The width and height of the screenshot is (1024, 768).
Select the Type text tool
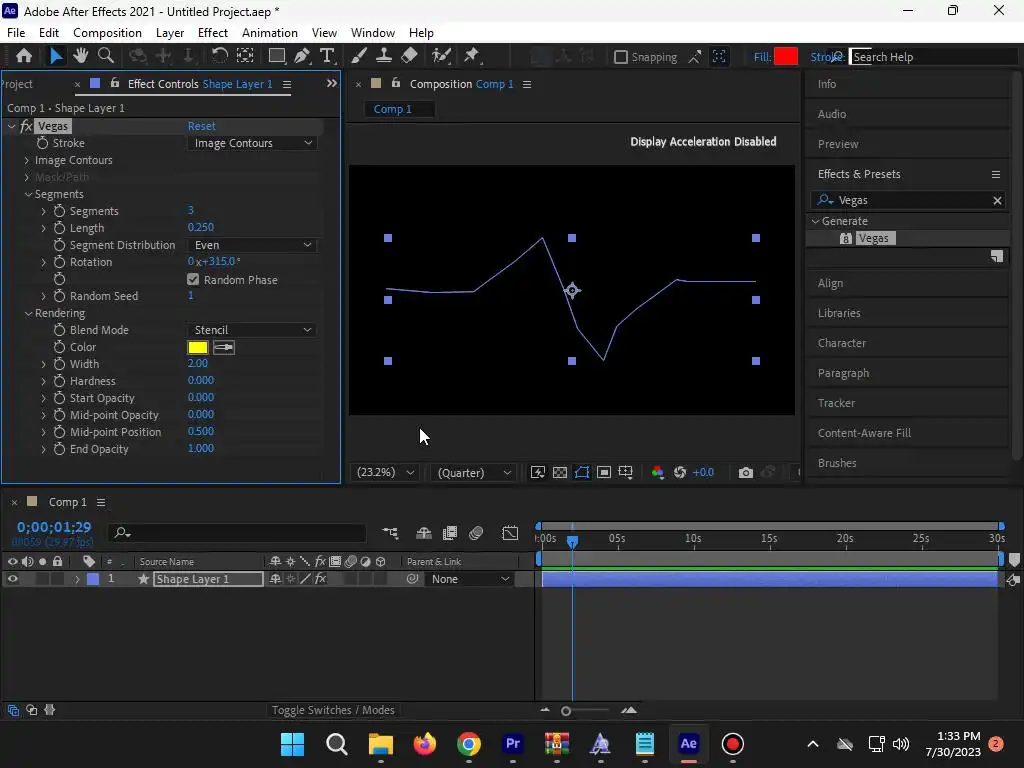(x=327, y=56)
